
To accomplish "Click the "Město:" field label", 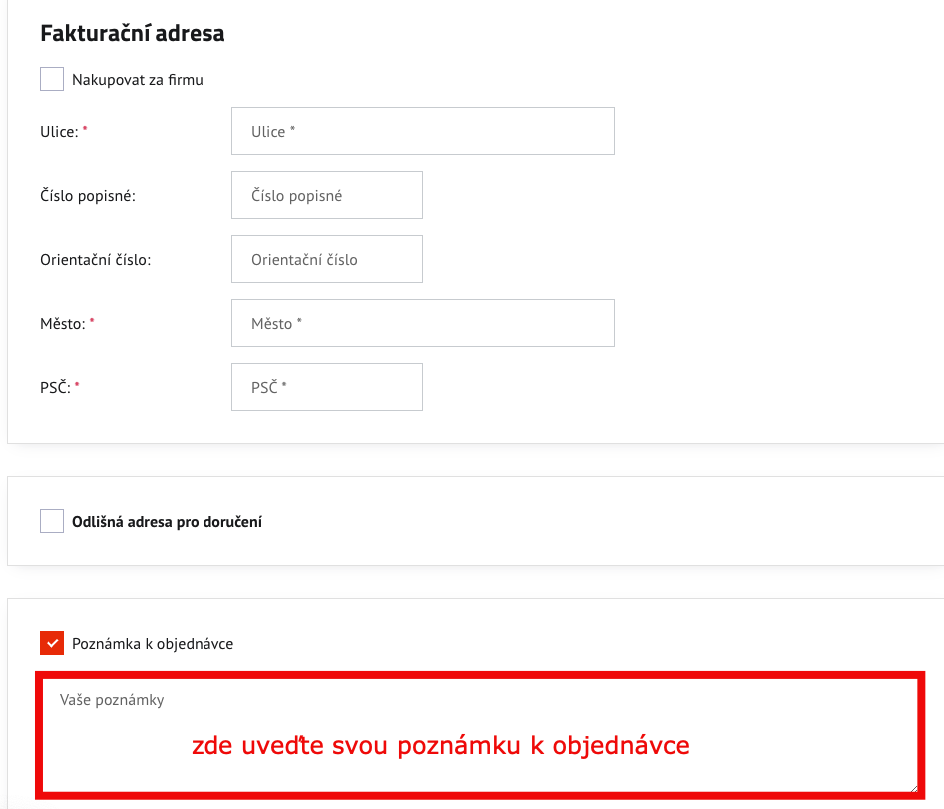I will tap(62, 323).
